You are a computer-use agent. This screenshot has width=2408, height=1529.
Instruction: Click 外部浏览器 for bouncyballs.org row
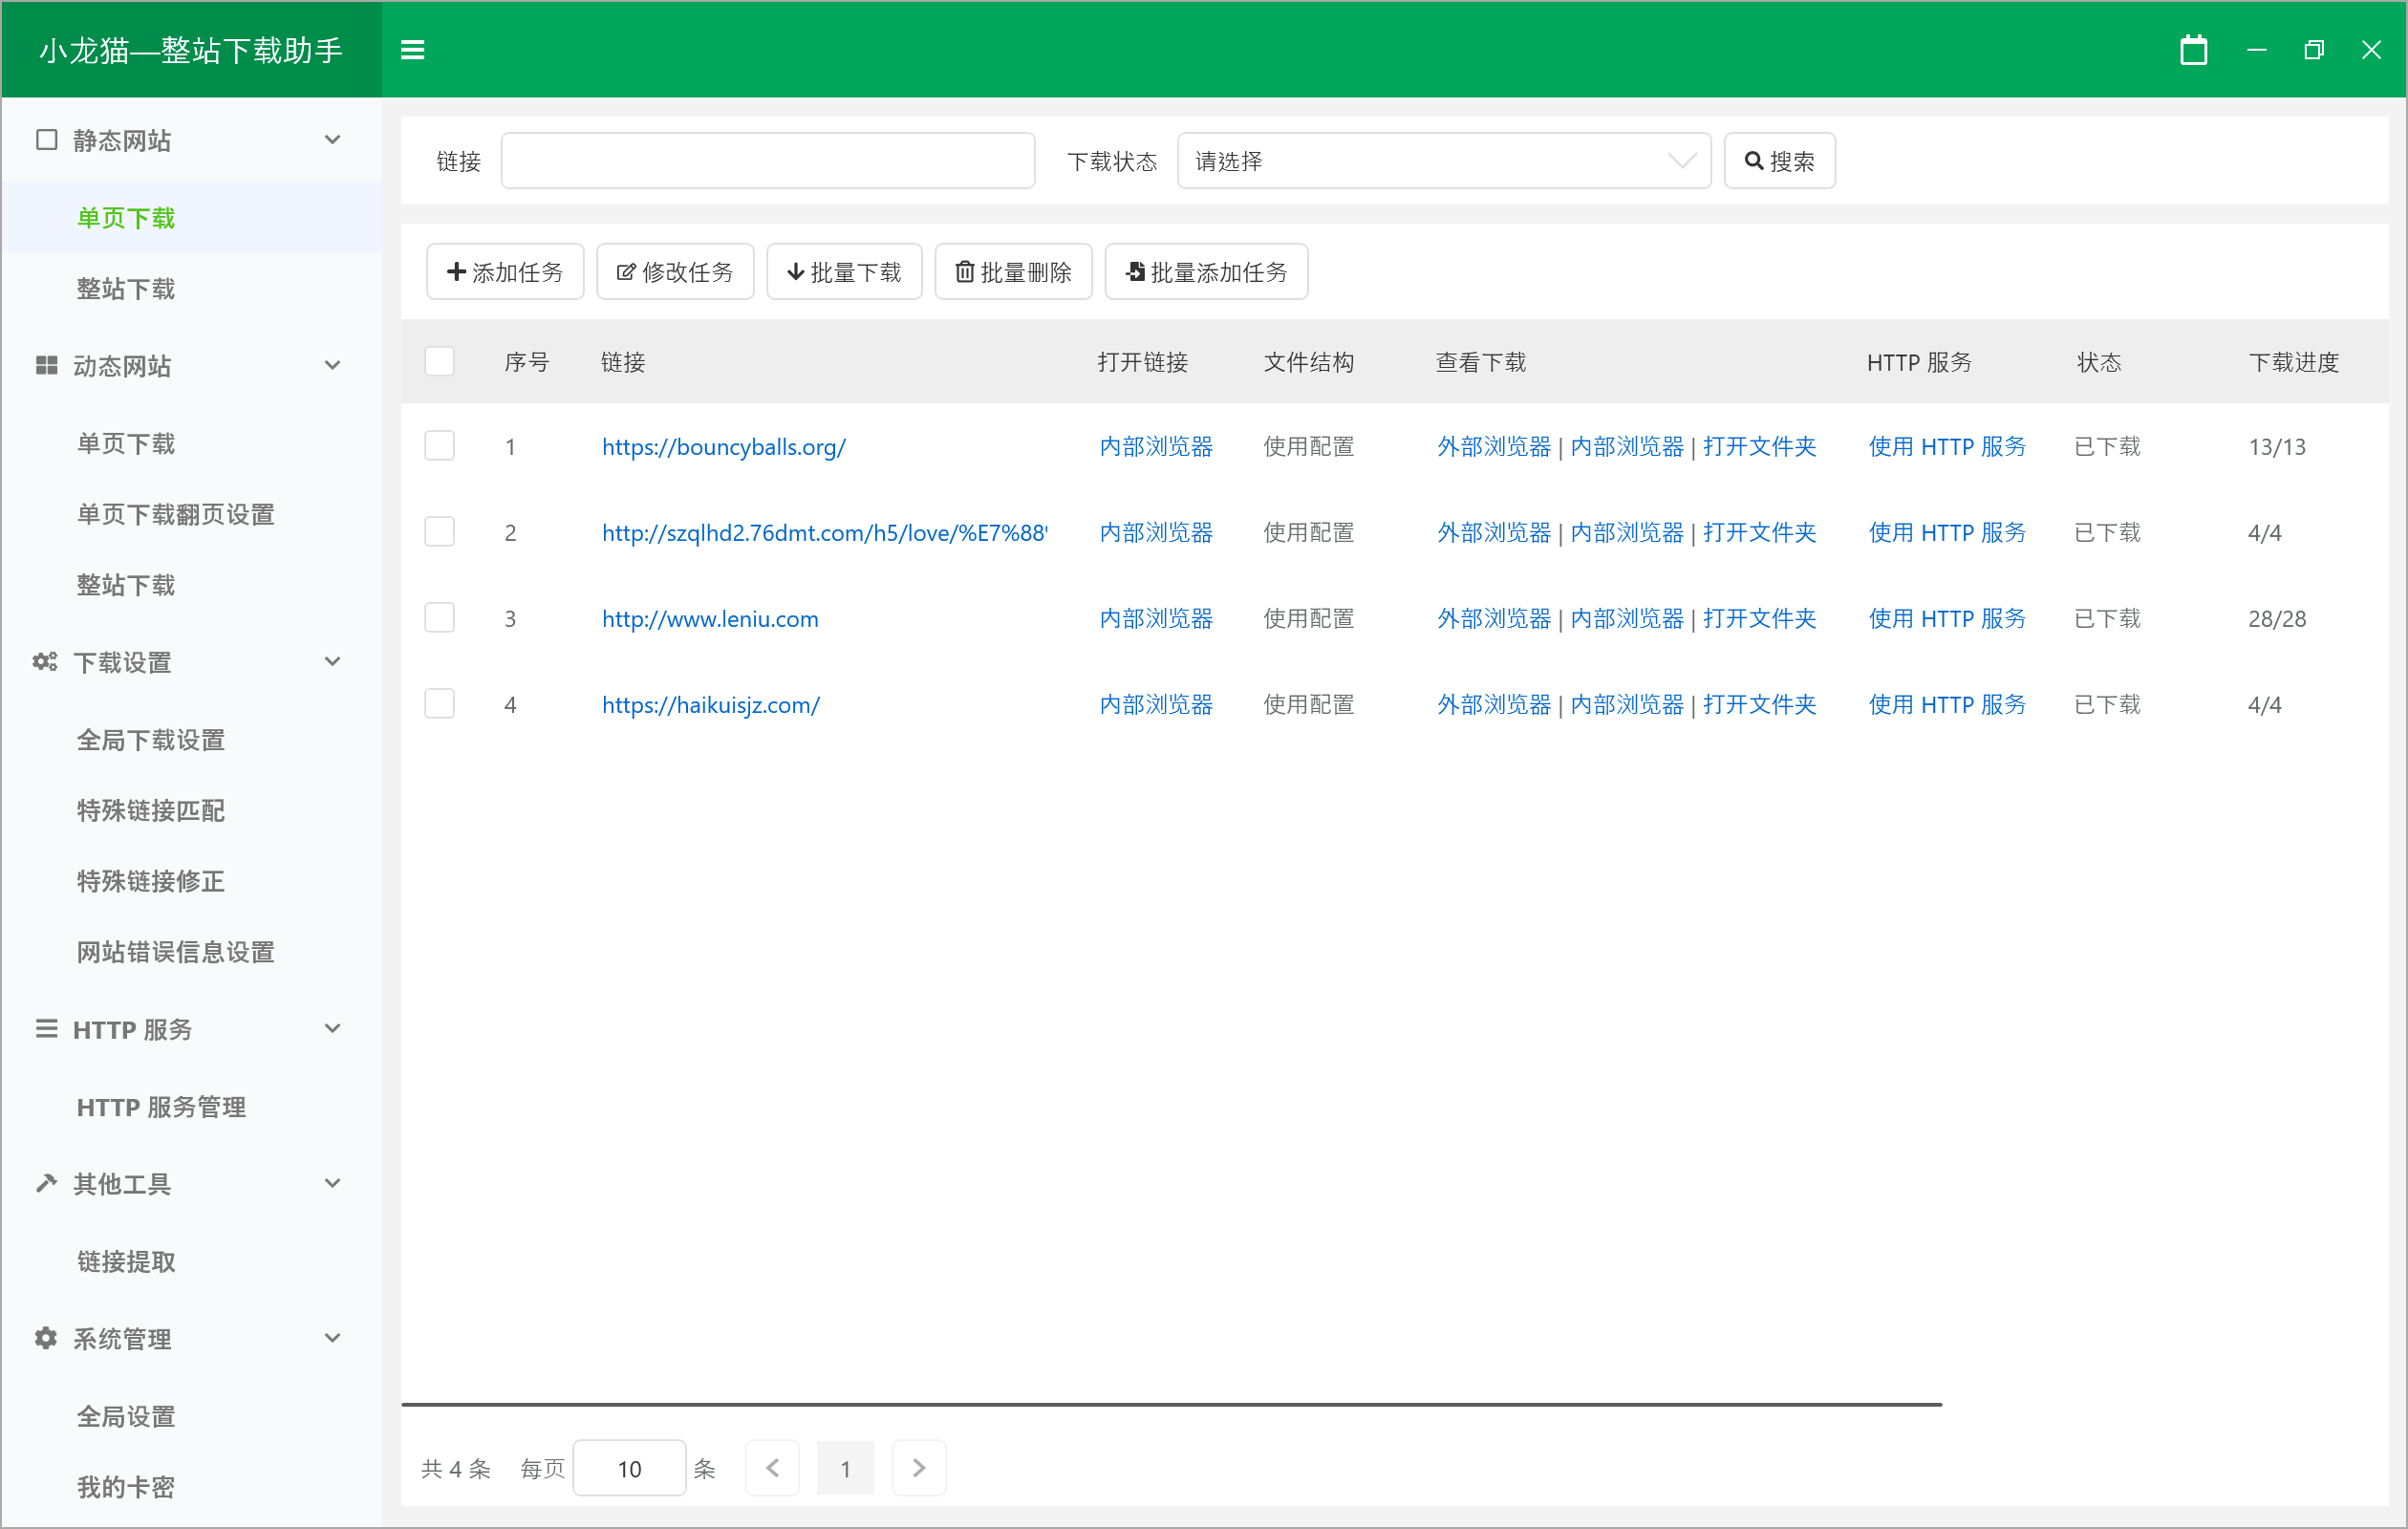pos(1494,447)
